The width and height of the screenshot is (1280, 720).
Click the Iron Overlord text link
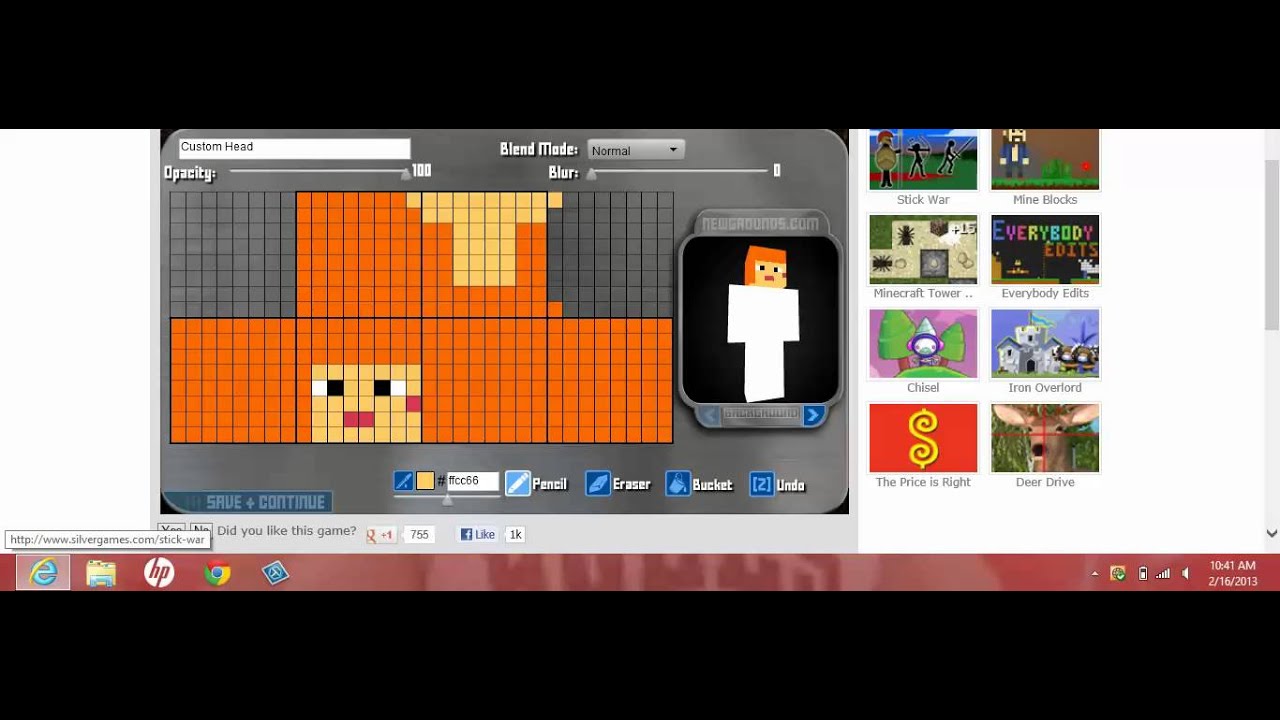pos(1045,388)
